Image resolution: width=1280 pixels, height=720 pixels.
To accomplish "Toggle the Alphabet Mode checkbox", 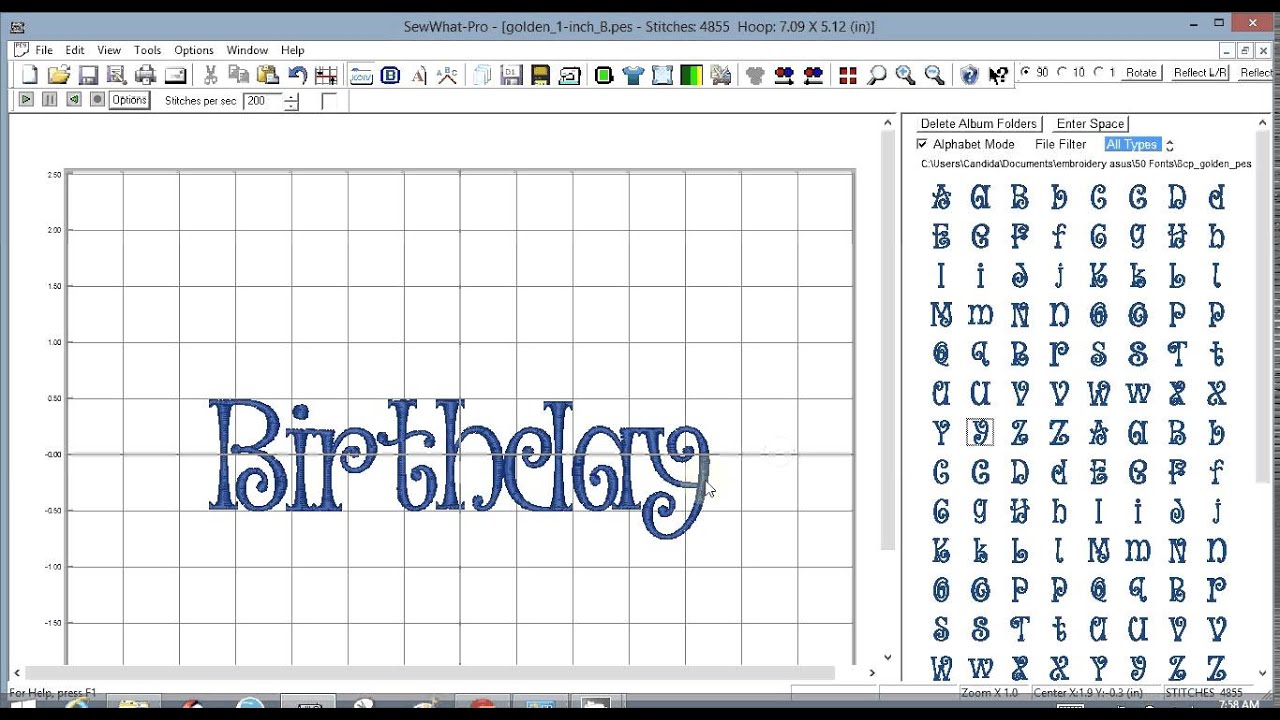I will [922, 145].
